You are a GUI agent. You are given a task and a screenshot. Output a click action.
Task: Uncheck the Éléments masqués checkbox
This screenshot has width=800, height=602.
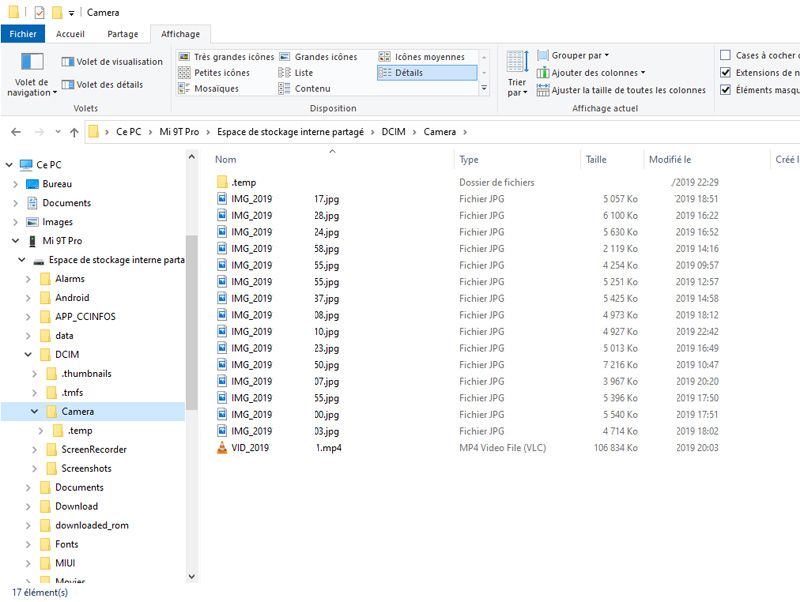tap(726, 90)
